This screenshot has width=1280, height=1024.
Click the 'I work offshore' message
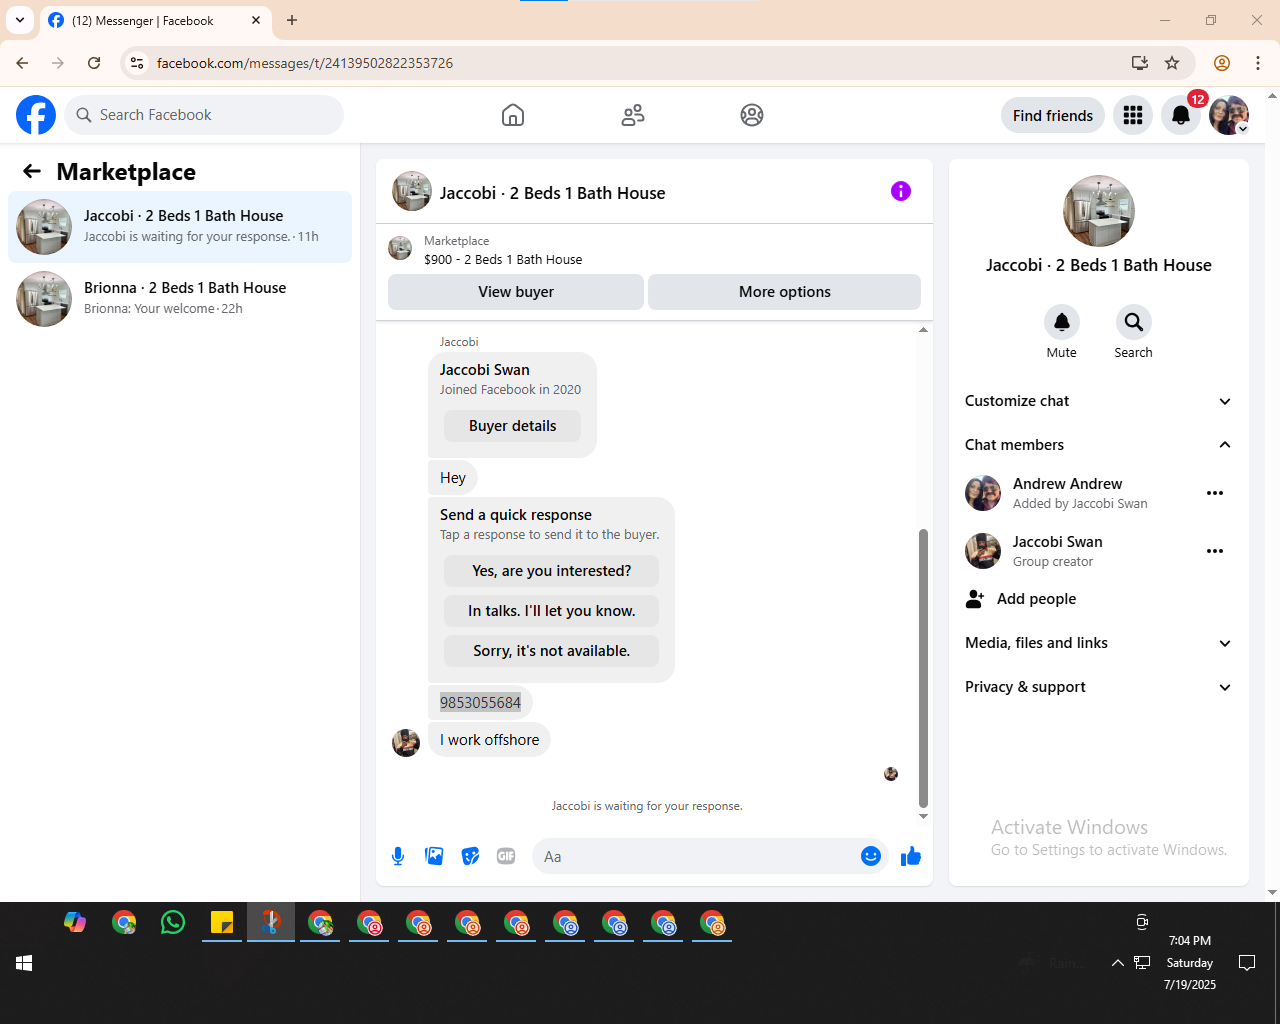489,740
